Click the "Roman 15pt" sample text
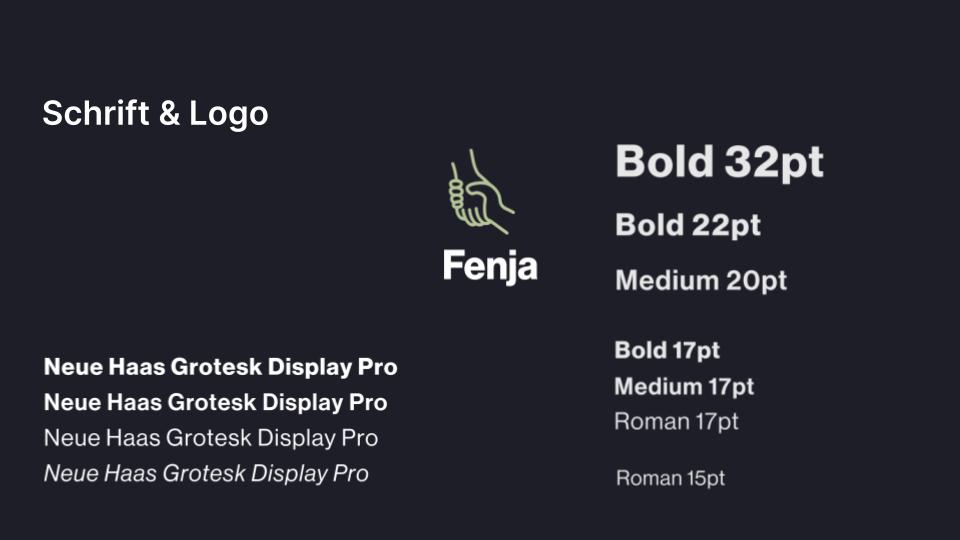This screenshot has width=960, height=540. point(670,478)
